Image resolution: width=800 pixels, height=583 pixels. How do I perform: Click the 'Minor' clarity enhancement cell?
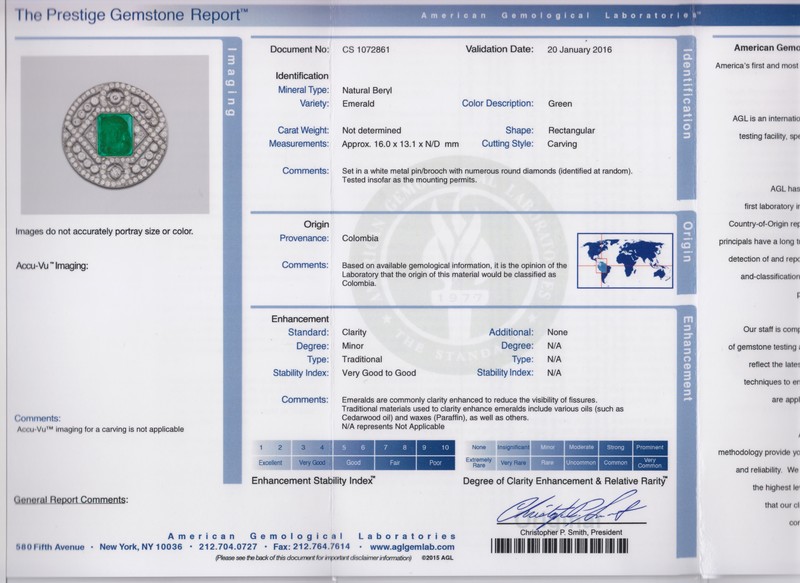548,447
